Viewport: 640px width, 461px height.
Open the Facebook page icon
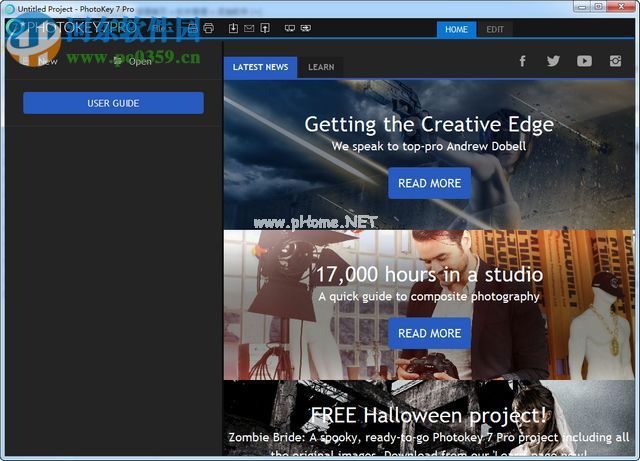pyautogui.click(x=522, y=61)
